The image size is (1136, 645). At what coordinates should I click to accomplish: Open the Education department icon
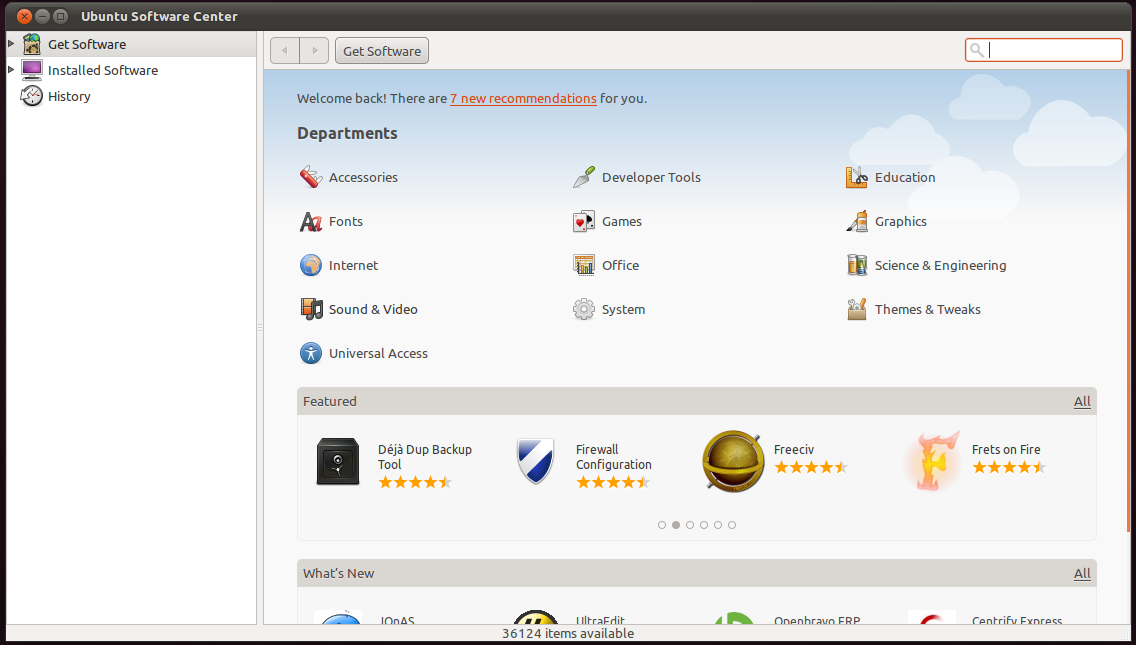tap(856, 177)
